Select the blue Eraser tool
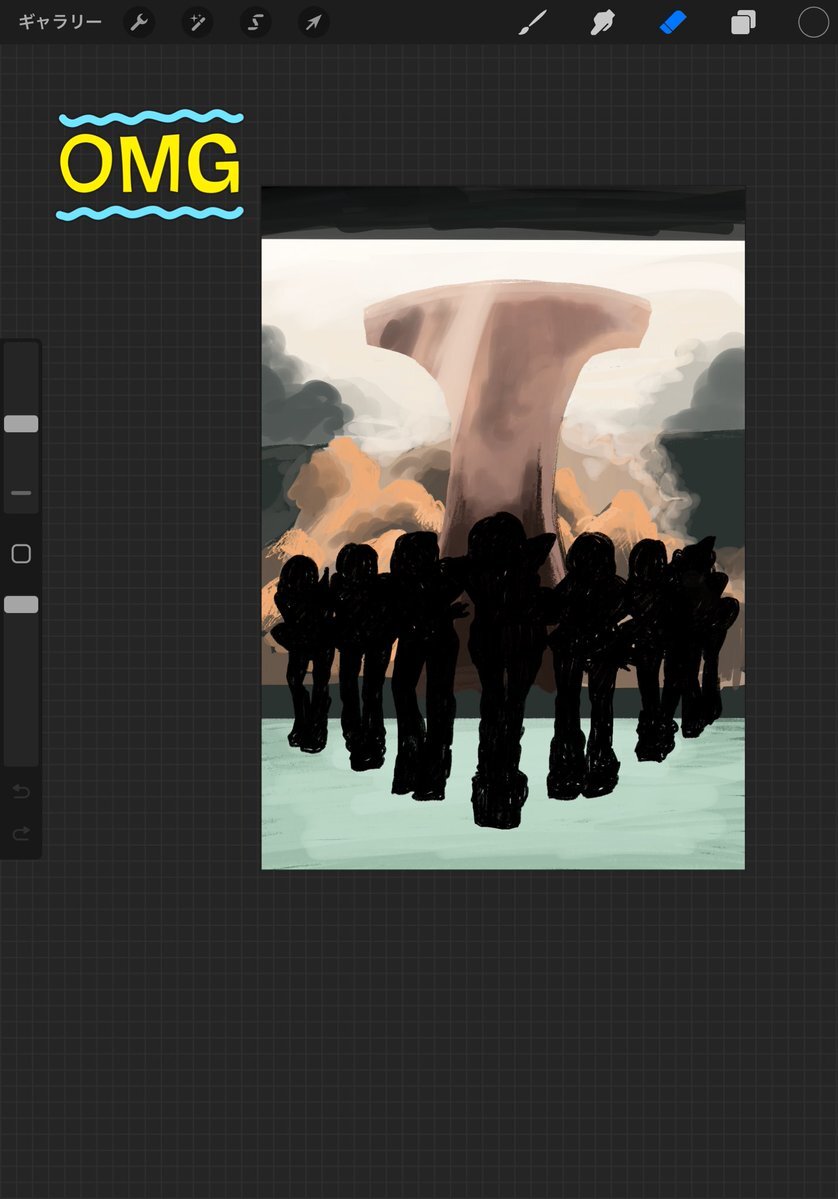This screenshot has height=1199, width=838. coord(673,23)
